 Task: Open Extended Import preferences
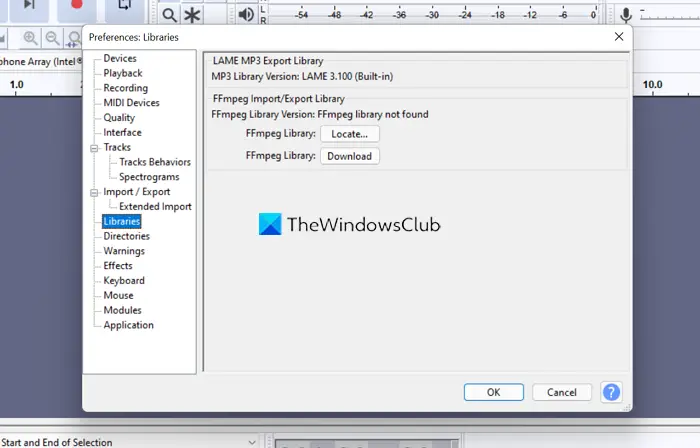(155, 207)
